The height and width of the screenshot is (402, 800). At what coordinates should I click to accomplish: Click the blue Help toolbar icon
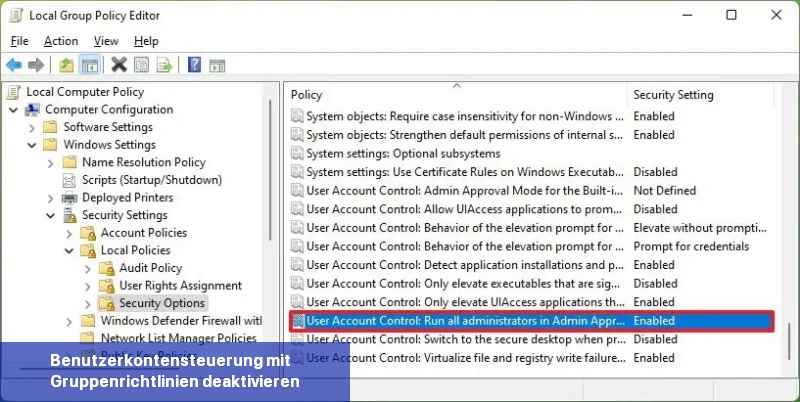(x=193, y=66)
